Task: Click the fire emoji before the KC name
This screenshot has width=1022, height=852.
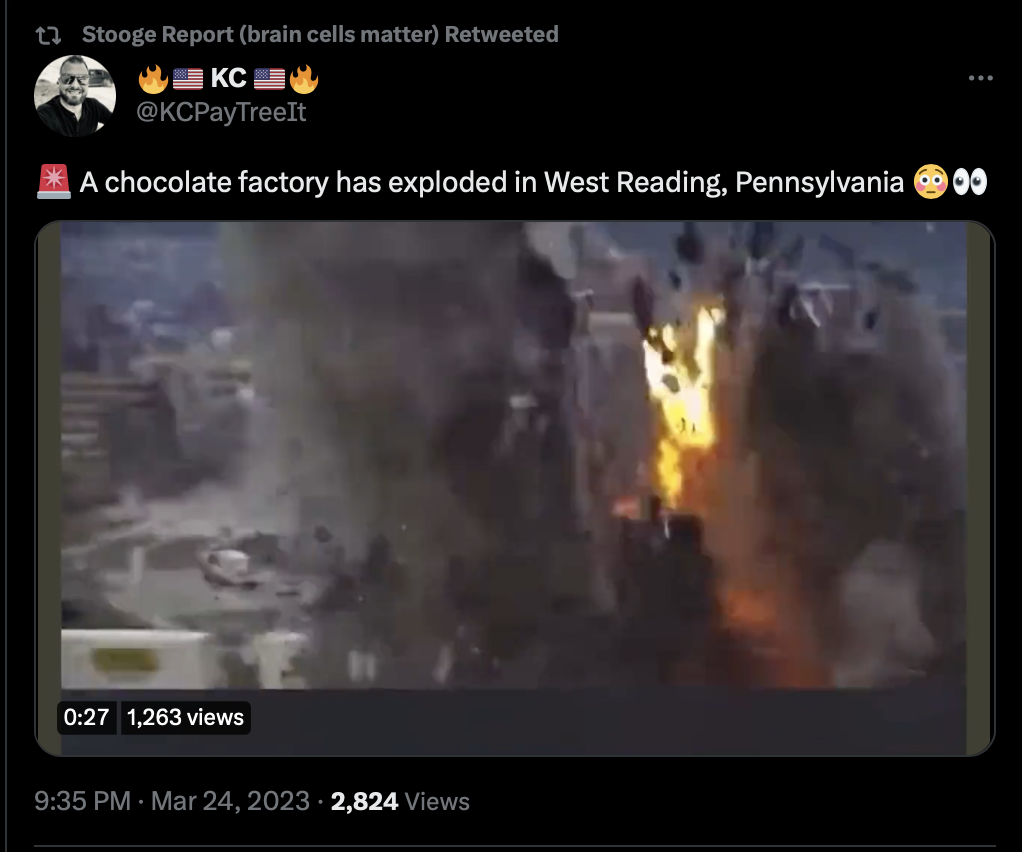Action: tap(153, 79)
